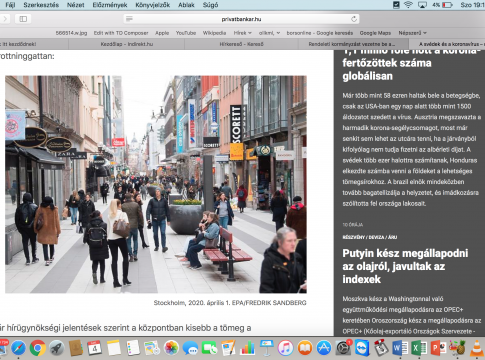Open the borsonline - Google keresés bookmark
The image size is (485, 360).
pyautogui.click(x=320, y=33)
